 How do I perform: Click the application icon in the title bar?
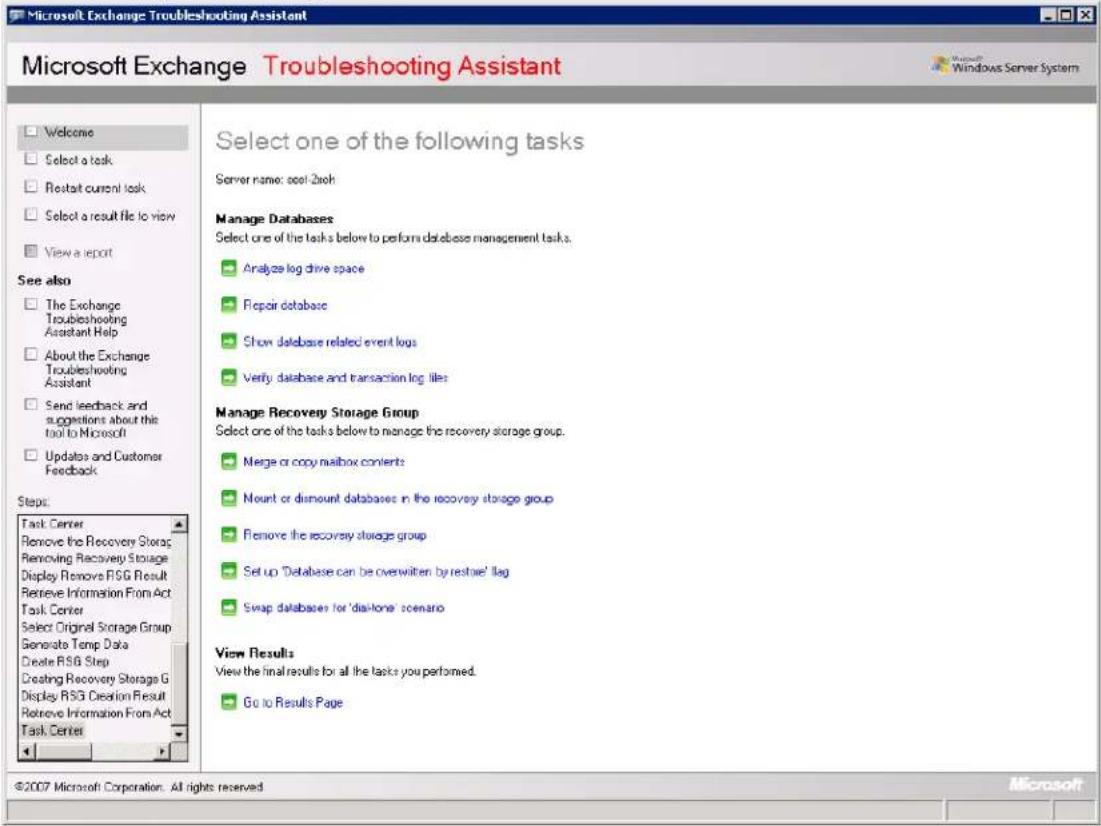coord(17,15)
